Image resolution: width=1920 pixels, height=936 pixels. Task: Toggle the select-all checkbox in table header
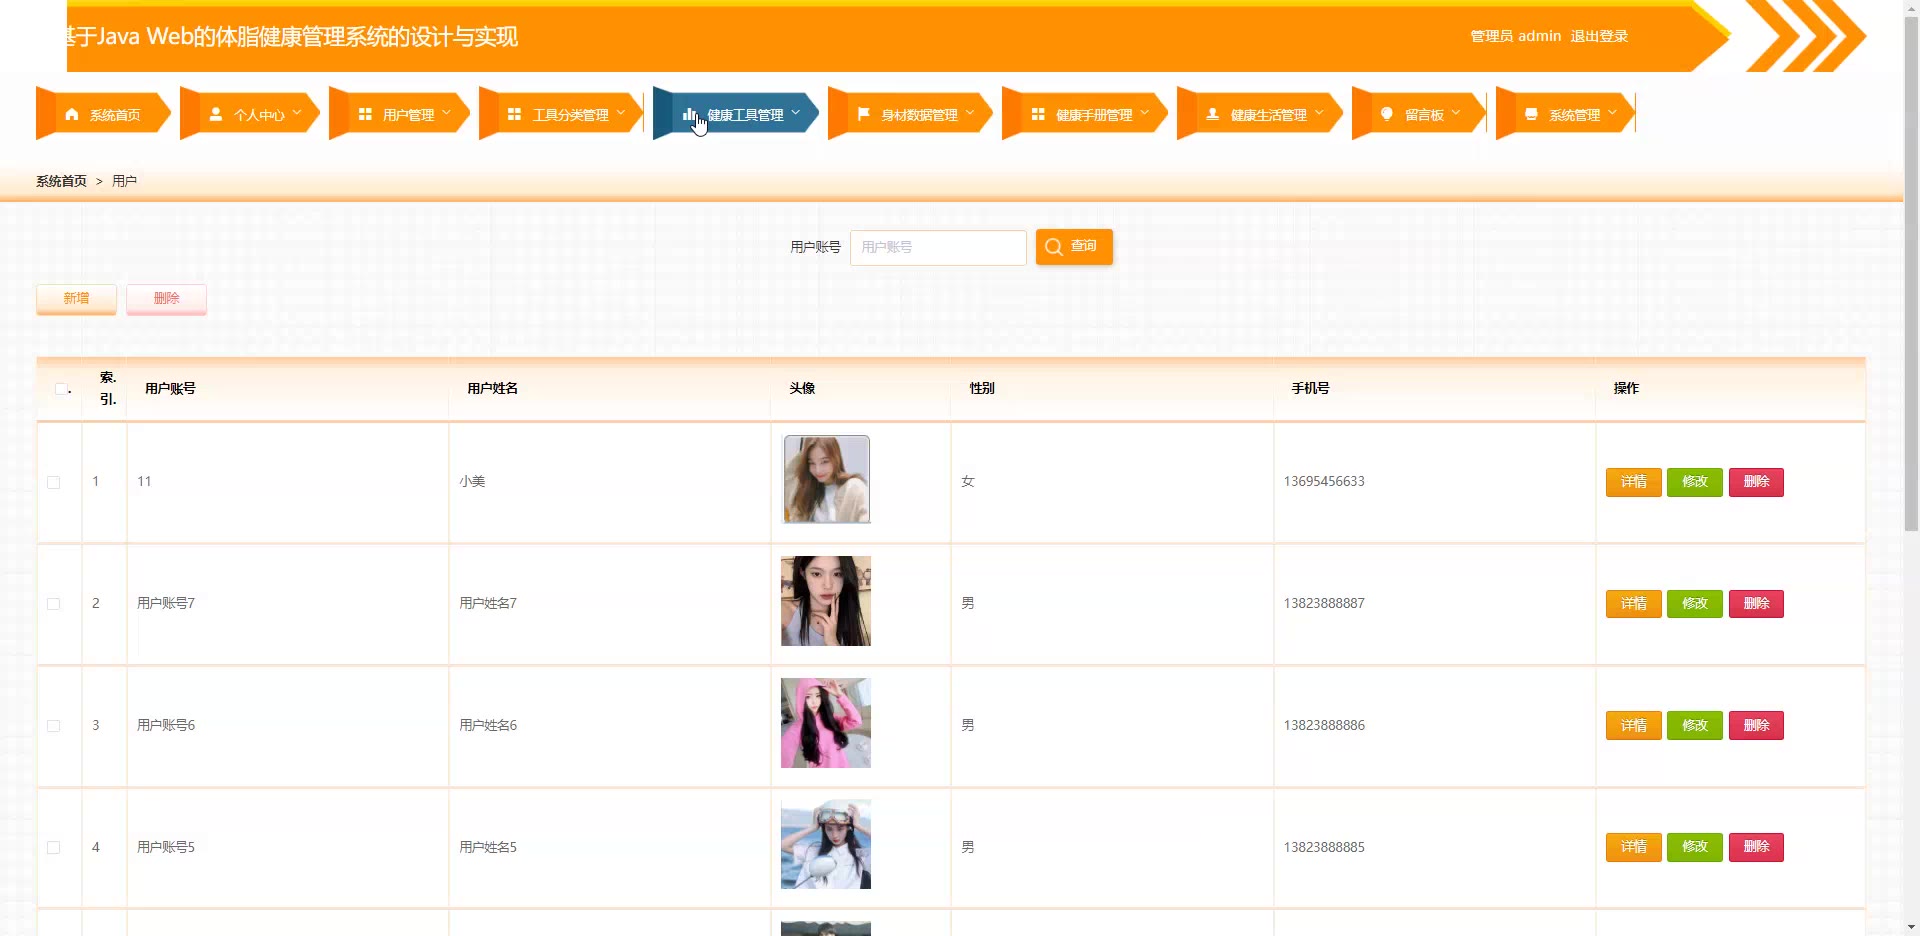pyautogui.click(x=61, y=389)
